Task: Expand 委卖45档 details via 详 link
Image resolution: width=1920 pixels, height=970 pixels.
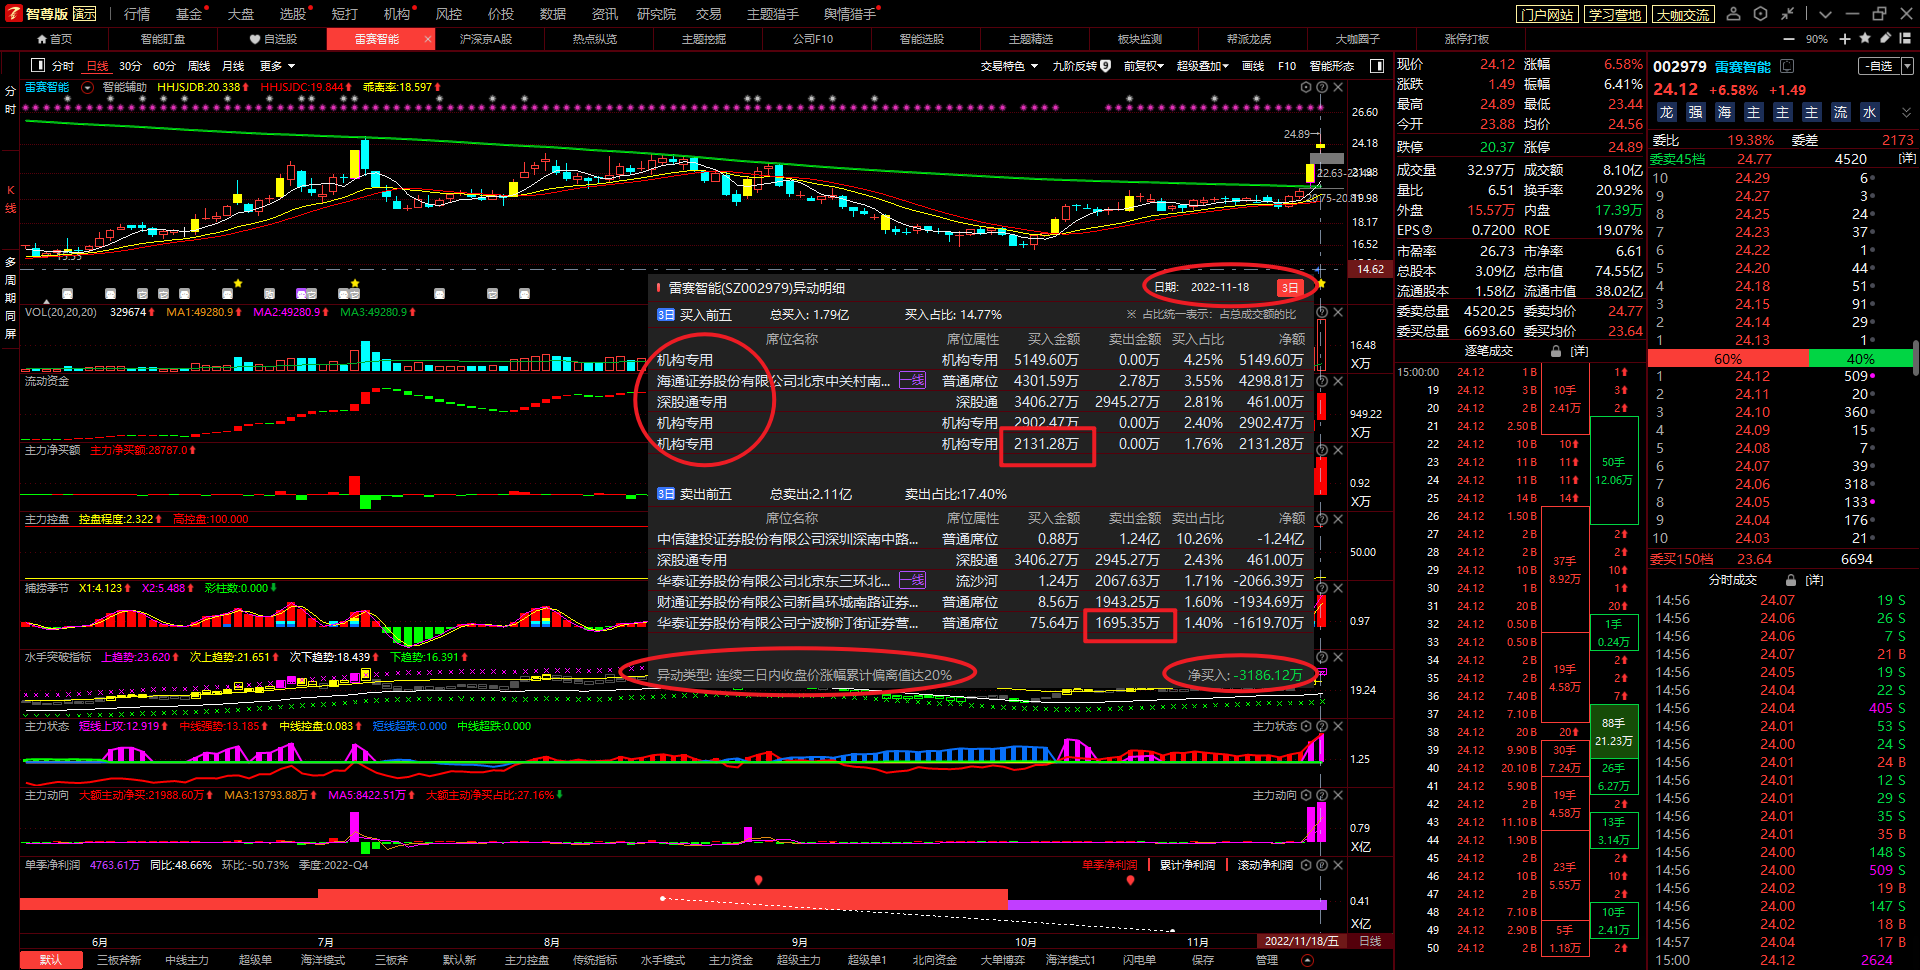Action: (x=1907, y=159)
